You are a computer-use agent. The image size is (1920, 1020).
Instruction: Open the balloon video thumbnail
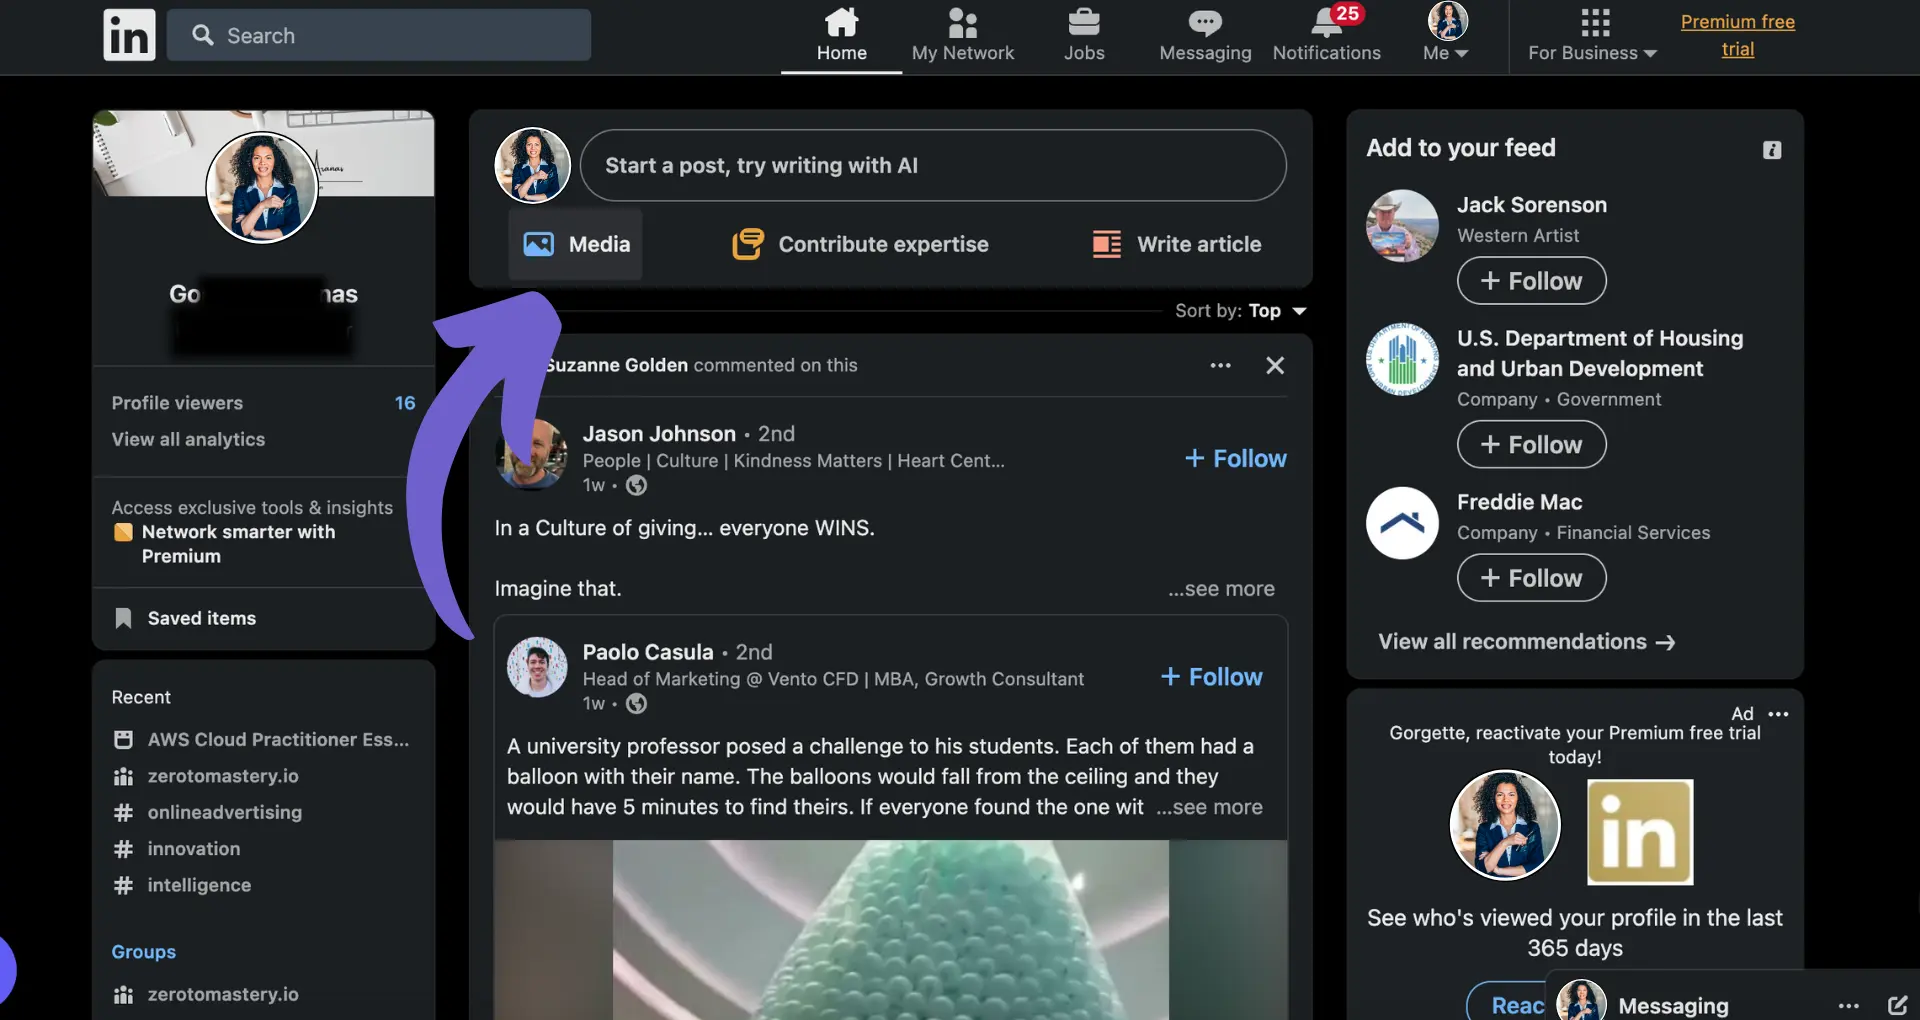tap(890, 930)
